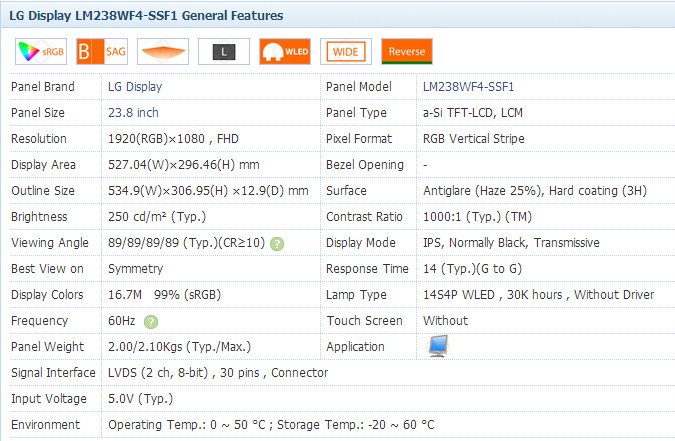Image resolution: width=675 pixels, height=441 pixels.
Task: Click the Bezel Opening label
Action: (x=365, y=165)
